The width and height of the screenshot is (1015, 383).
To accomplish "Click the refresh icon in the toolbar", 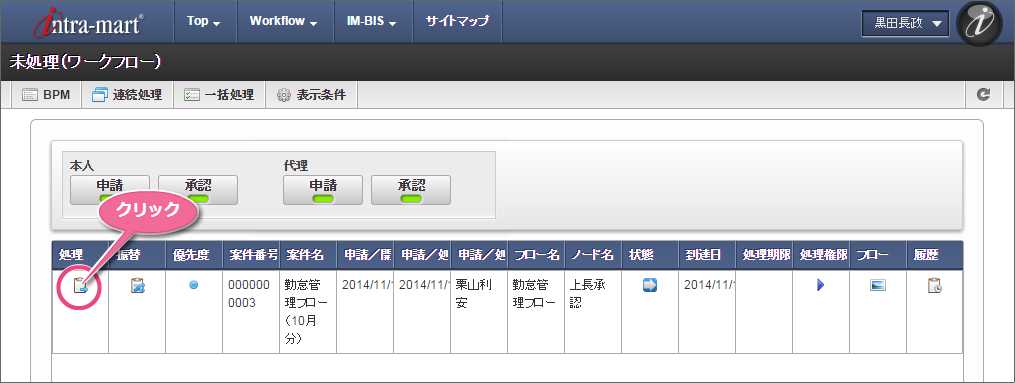I will pos(984,95).
